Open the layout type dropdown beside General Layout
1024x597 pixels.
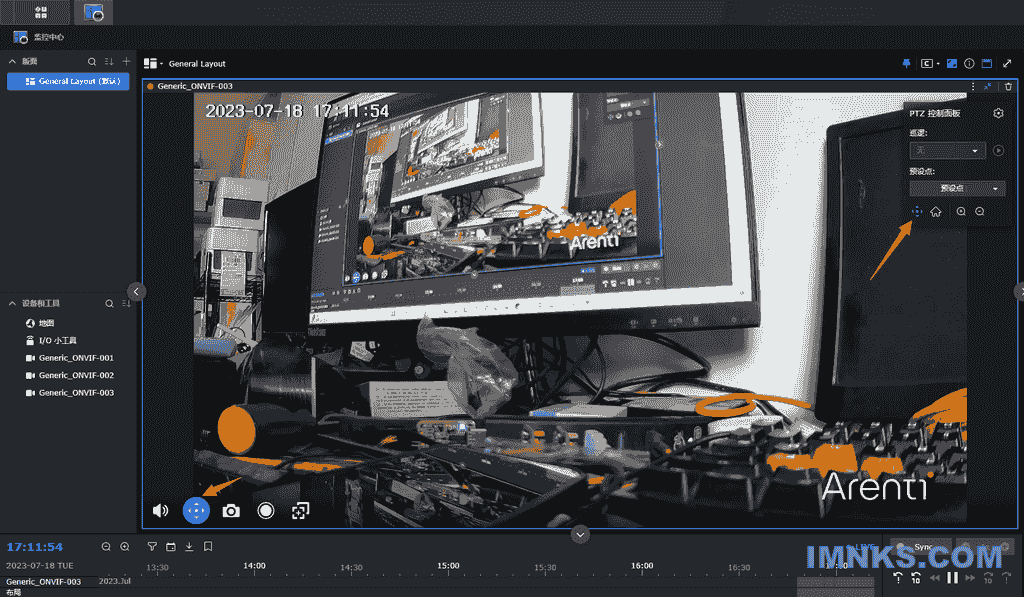(x=153, y=63)
